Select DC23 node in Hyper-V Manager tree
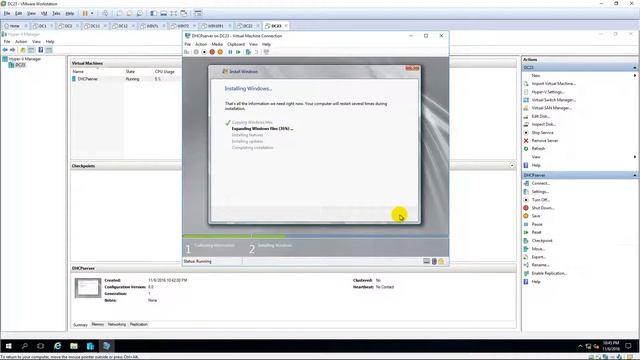 [x=20, y=65]
